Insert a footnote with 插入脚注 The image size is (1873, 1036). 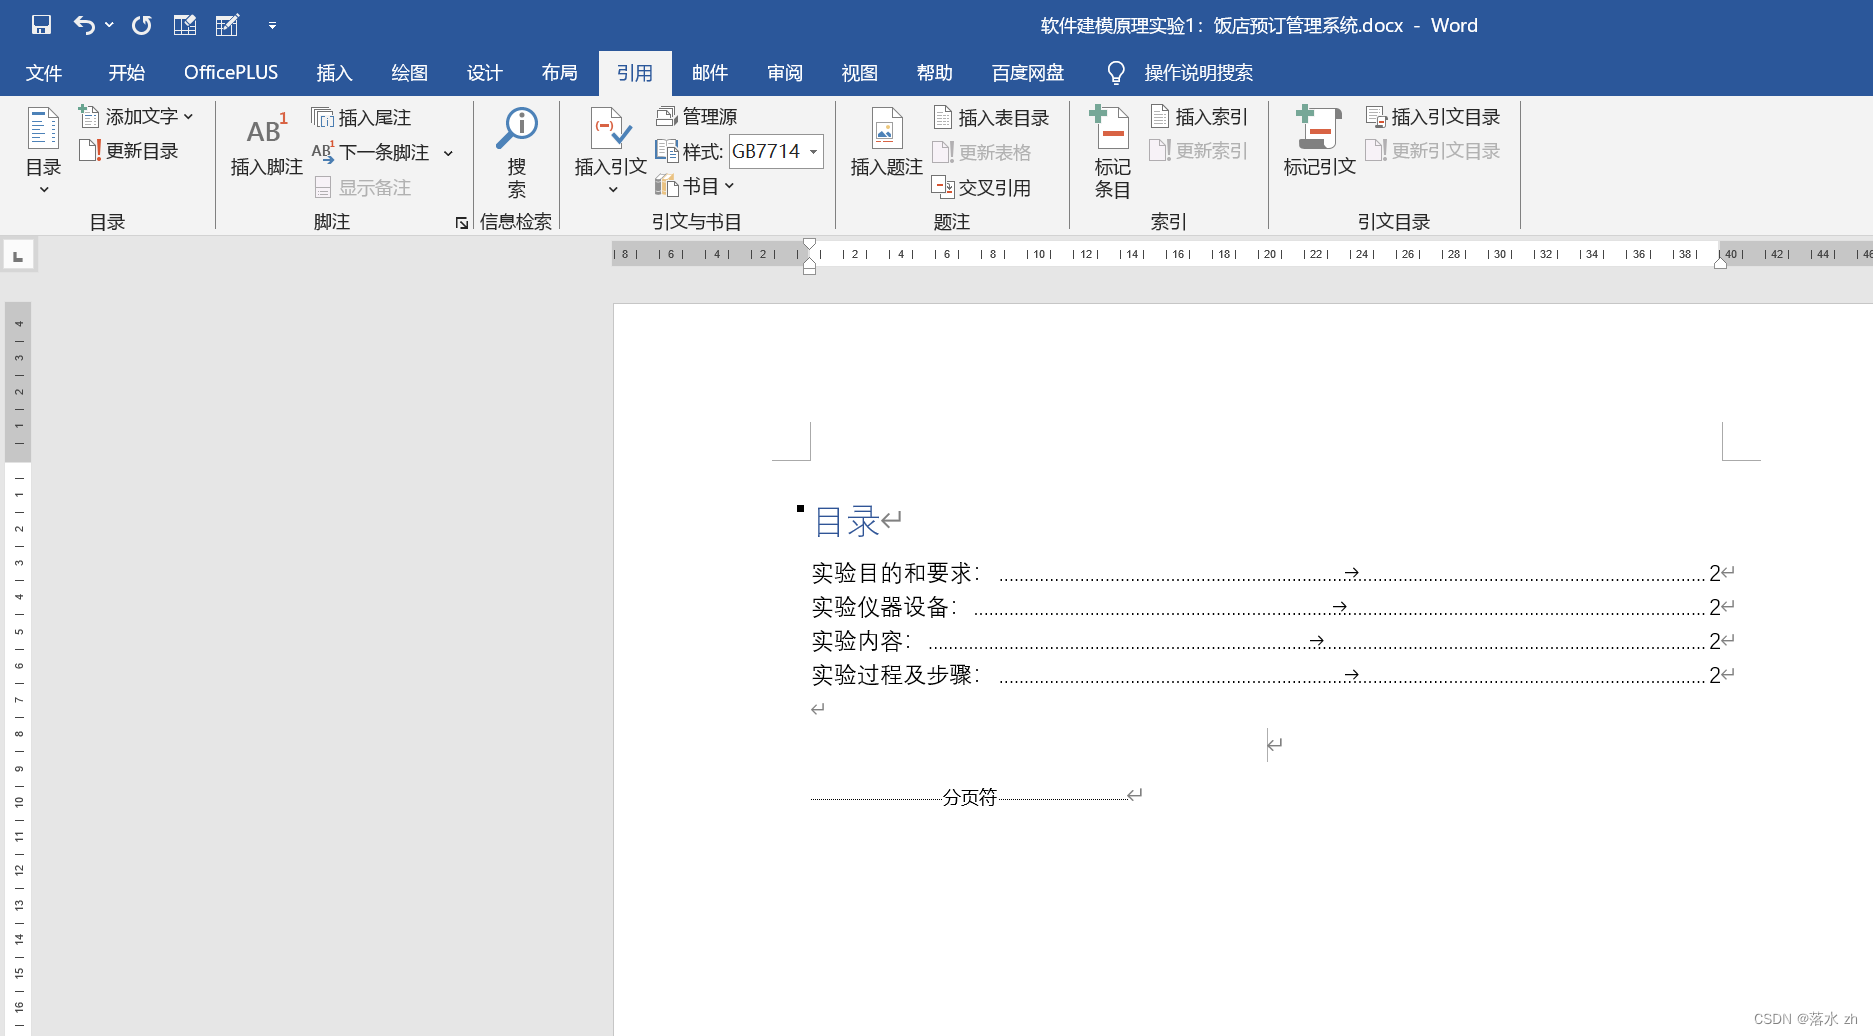point(266,145)
